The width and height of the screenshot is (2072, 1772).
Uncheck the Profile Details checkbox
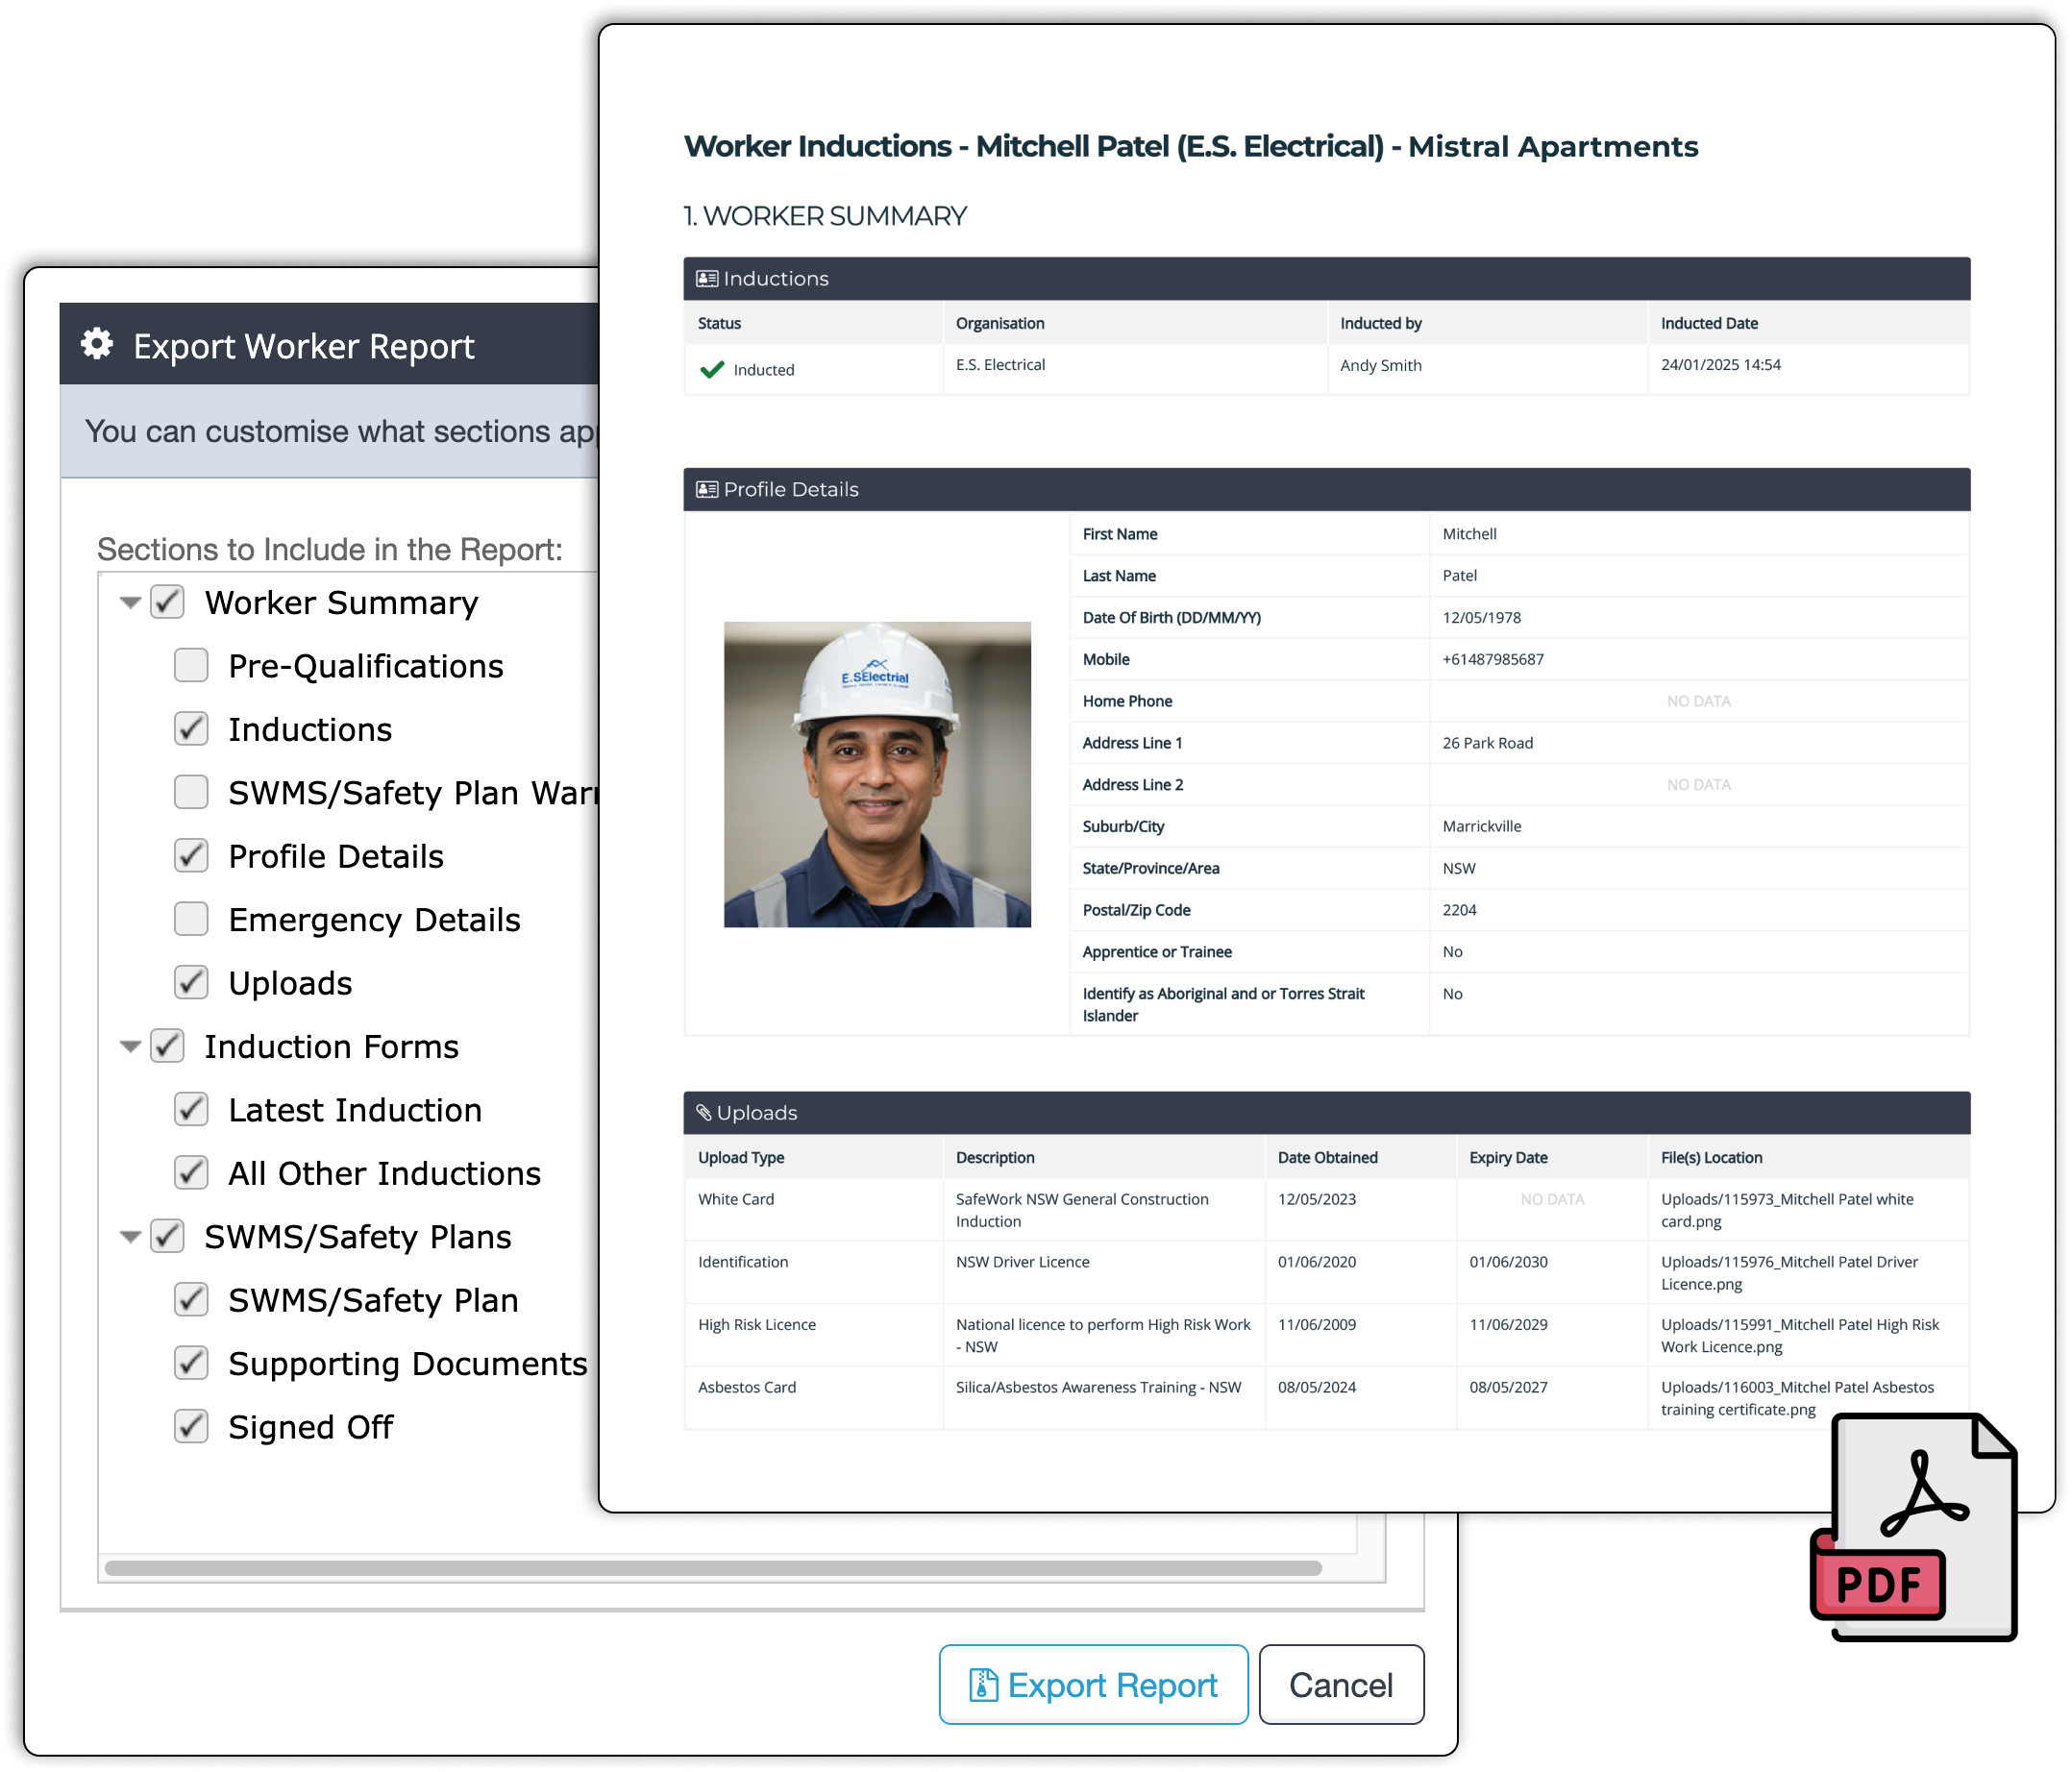[x=191, y=857]
